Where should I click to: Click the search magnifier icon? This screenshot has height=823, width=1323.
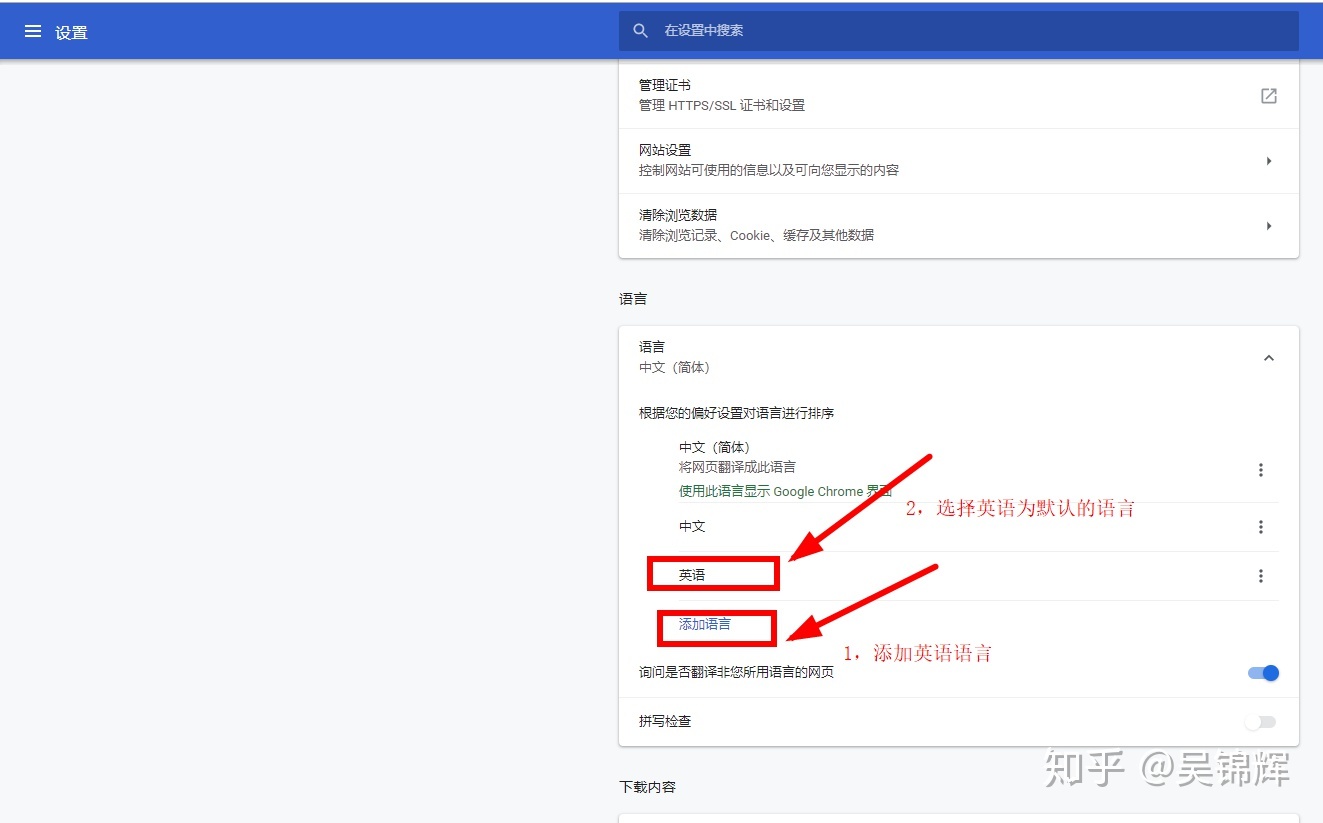pos(640,30)
